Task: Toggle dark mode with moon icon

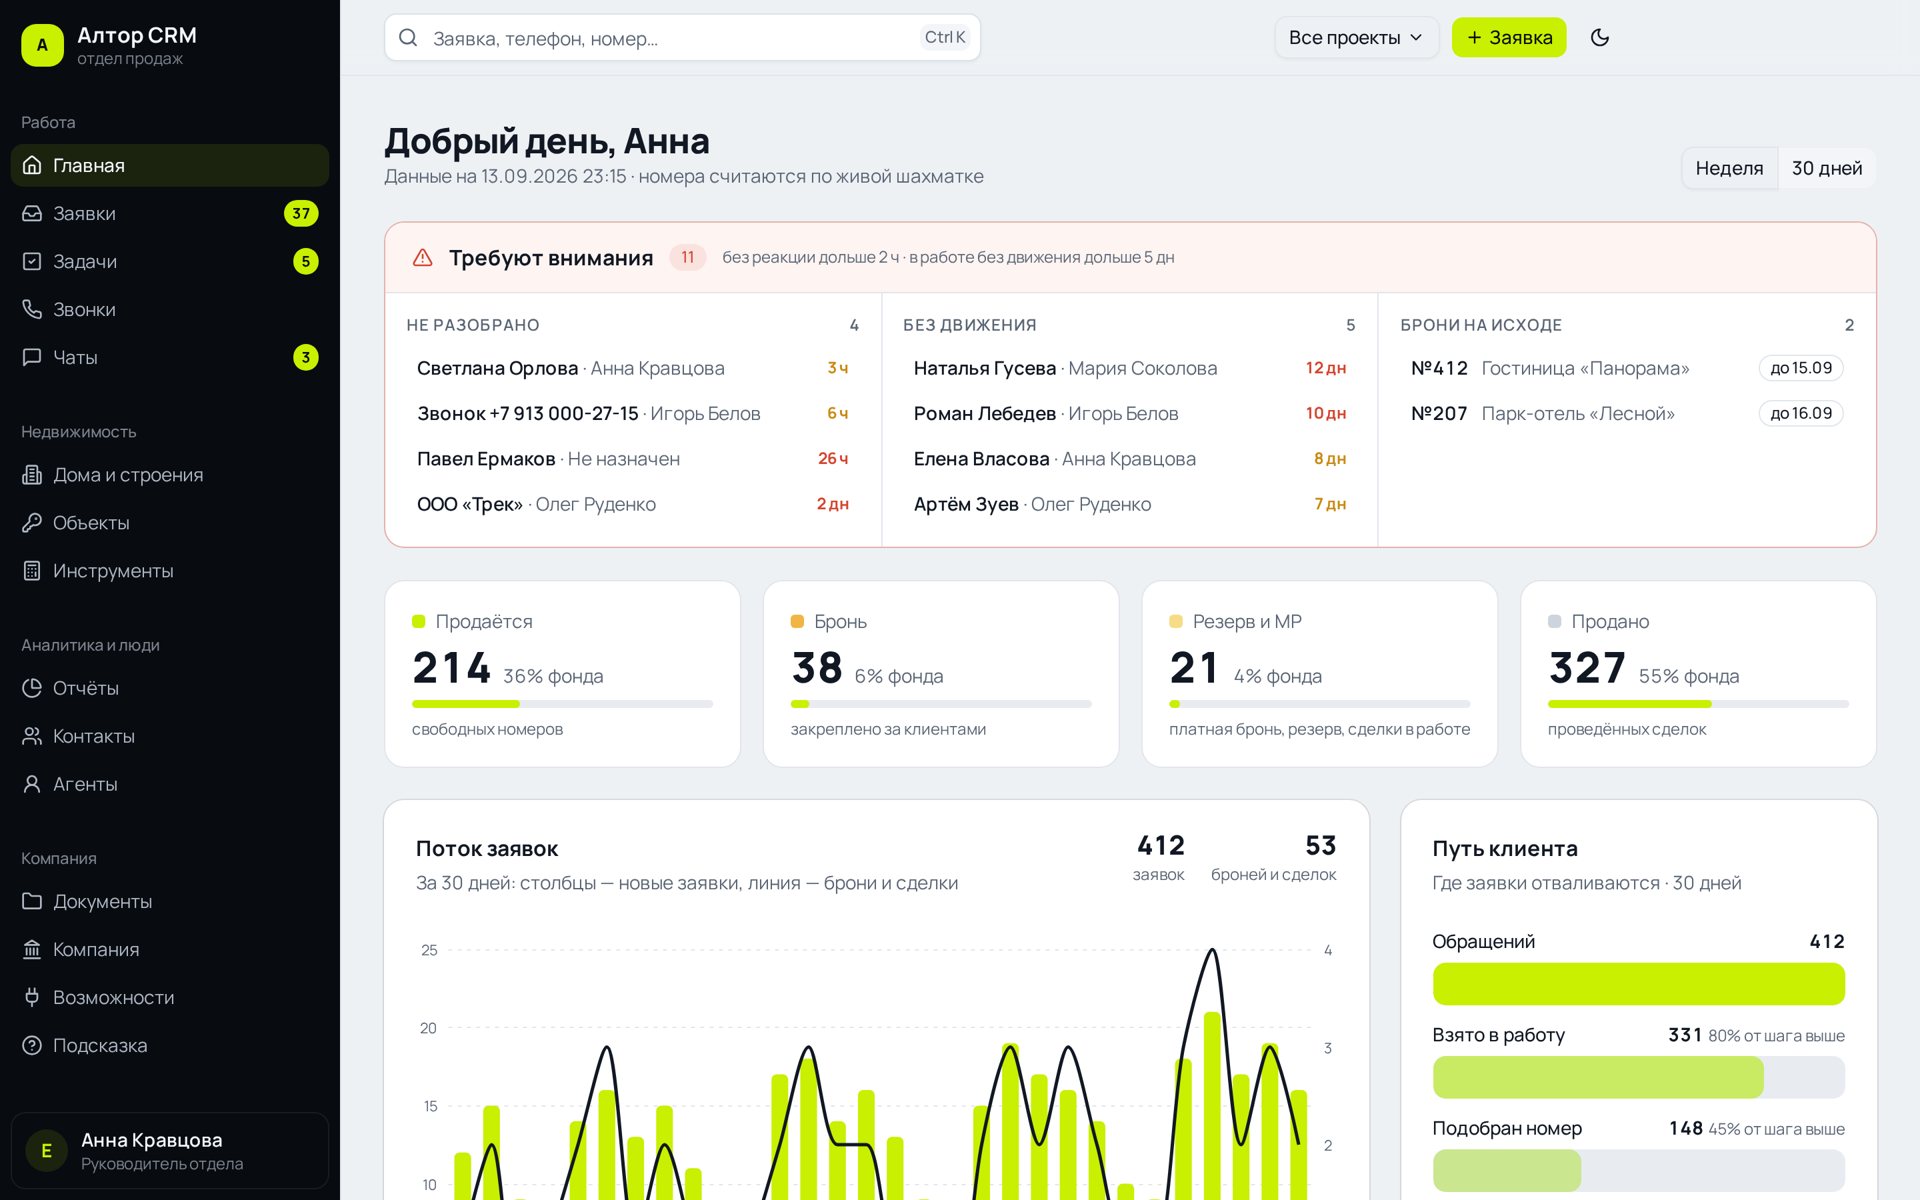Action: tap(1600, 37)
